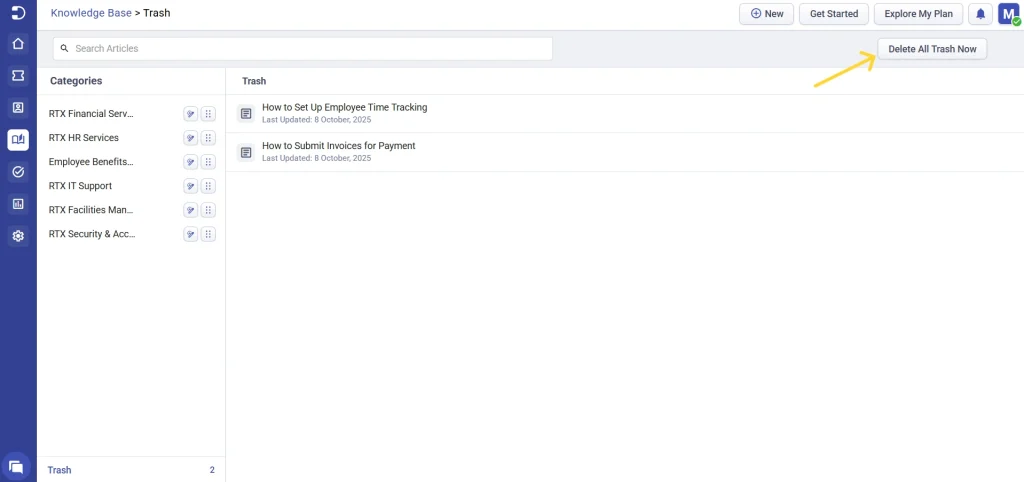Select the Trash tab at sidebar bottom
This screenshot has width=1024, height=482.
tap(60, 470)
